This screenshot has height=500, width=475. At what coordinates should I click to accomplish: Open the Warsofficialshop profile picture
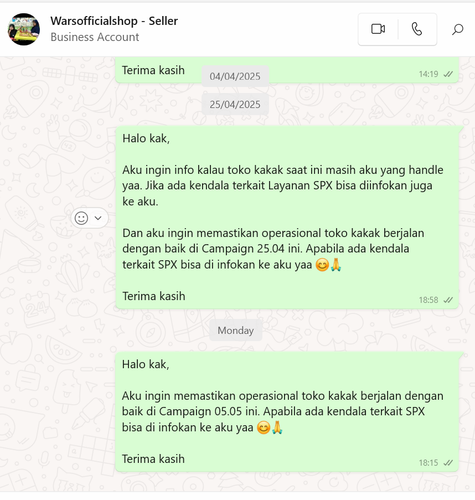pos(24,29)
